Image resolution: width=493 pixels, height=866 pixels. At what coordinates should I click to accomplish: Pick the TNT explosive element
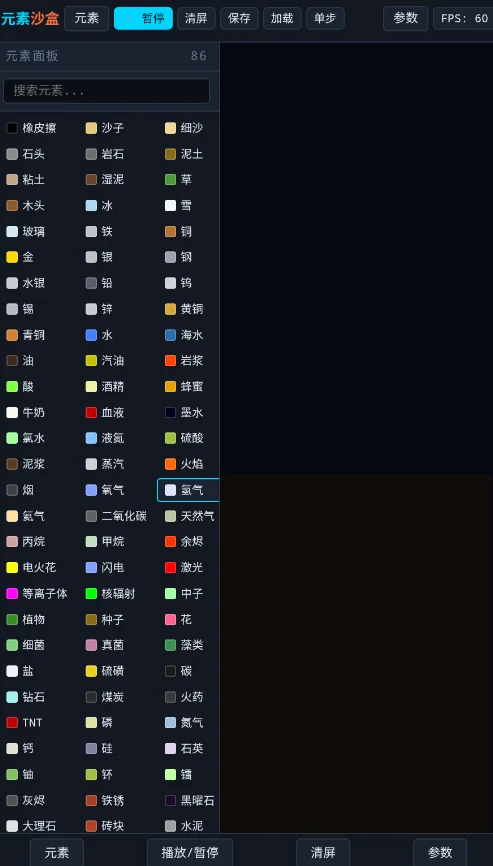coord(31,722)
